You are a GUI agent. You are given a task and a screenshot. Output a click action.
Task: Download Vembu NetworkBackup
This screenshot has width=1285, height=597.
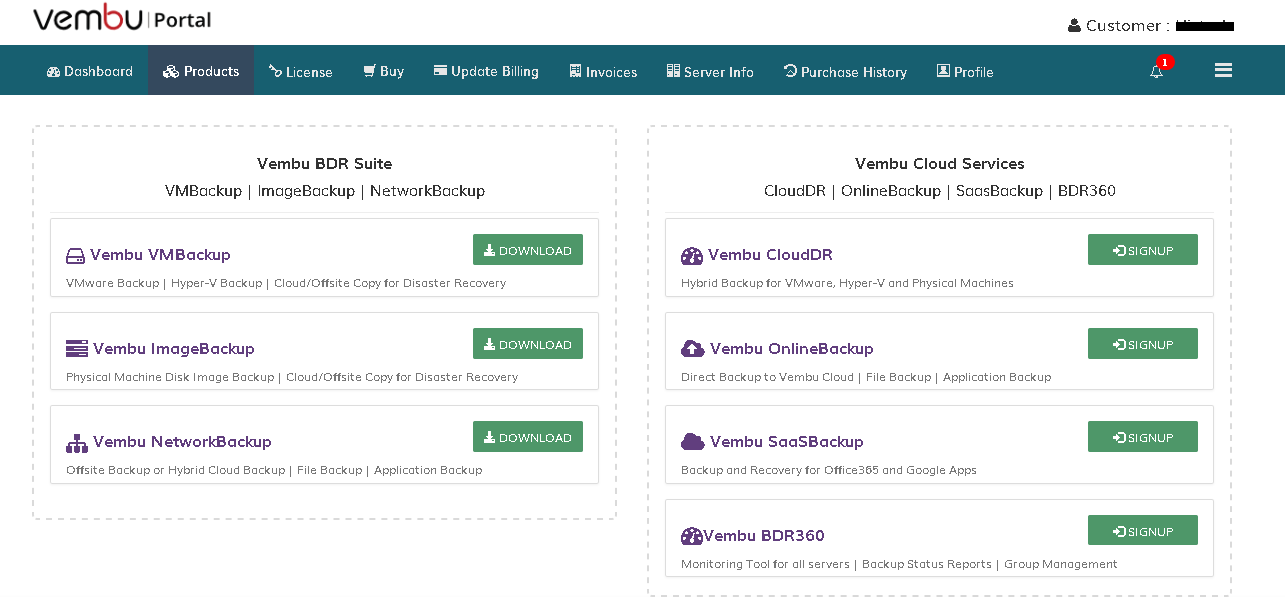(x=528, y=437)
